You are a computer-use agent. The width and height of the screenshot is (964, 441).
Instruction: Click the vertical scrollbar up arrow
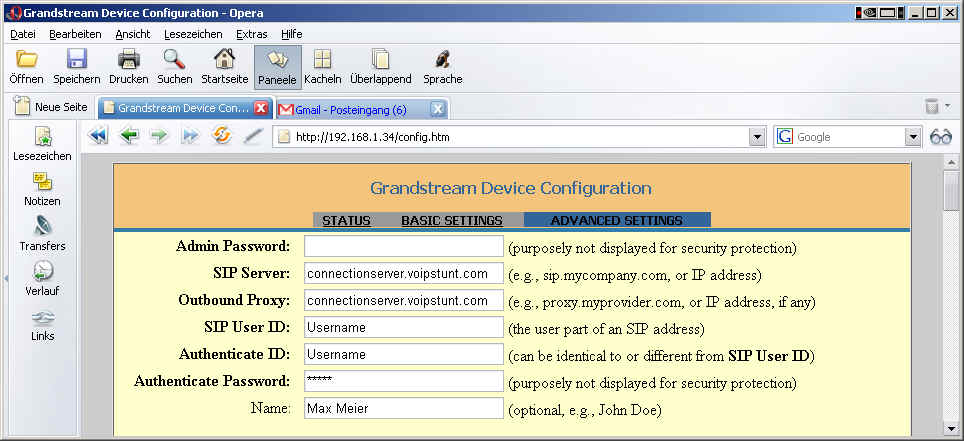[x=951, y=162]
